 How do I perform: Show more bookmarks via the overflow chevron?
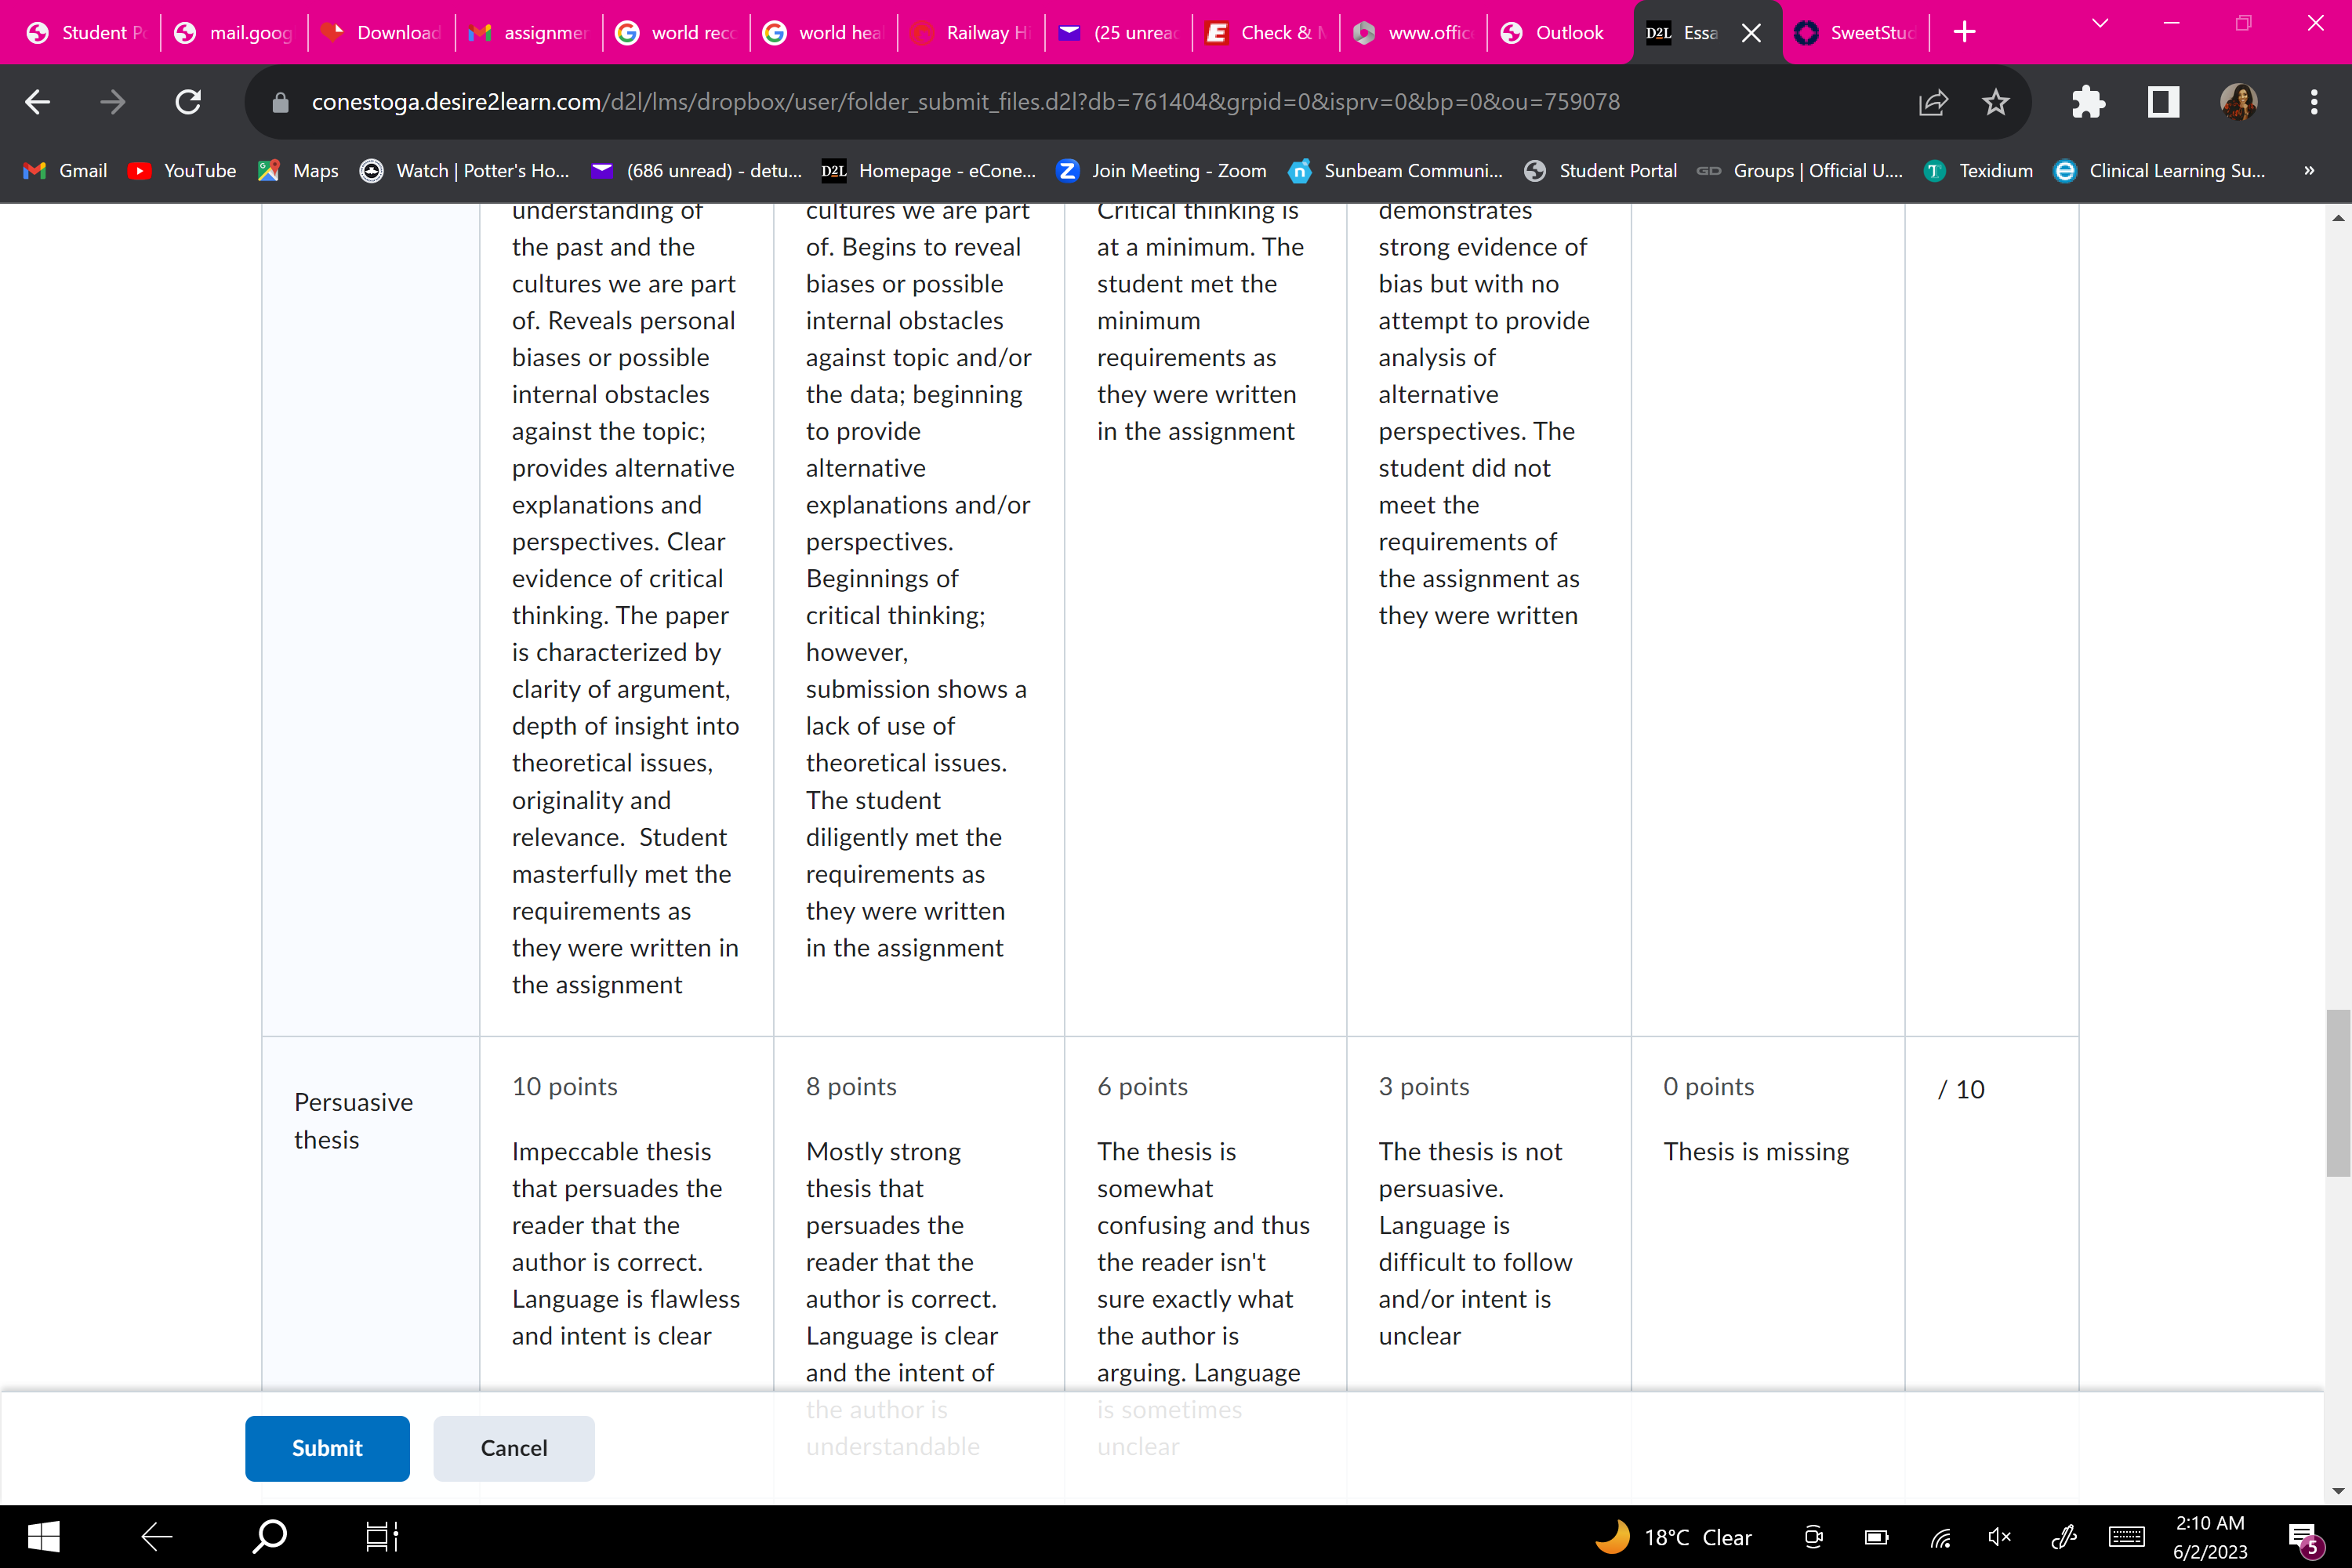[2309, 171]
